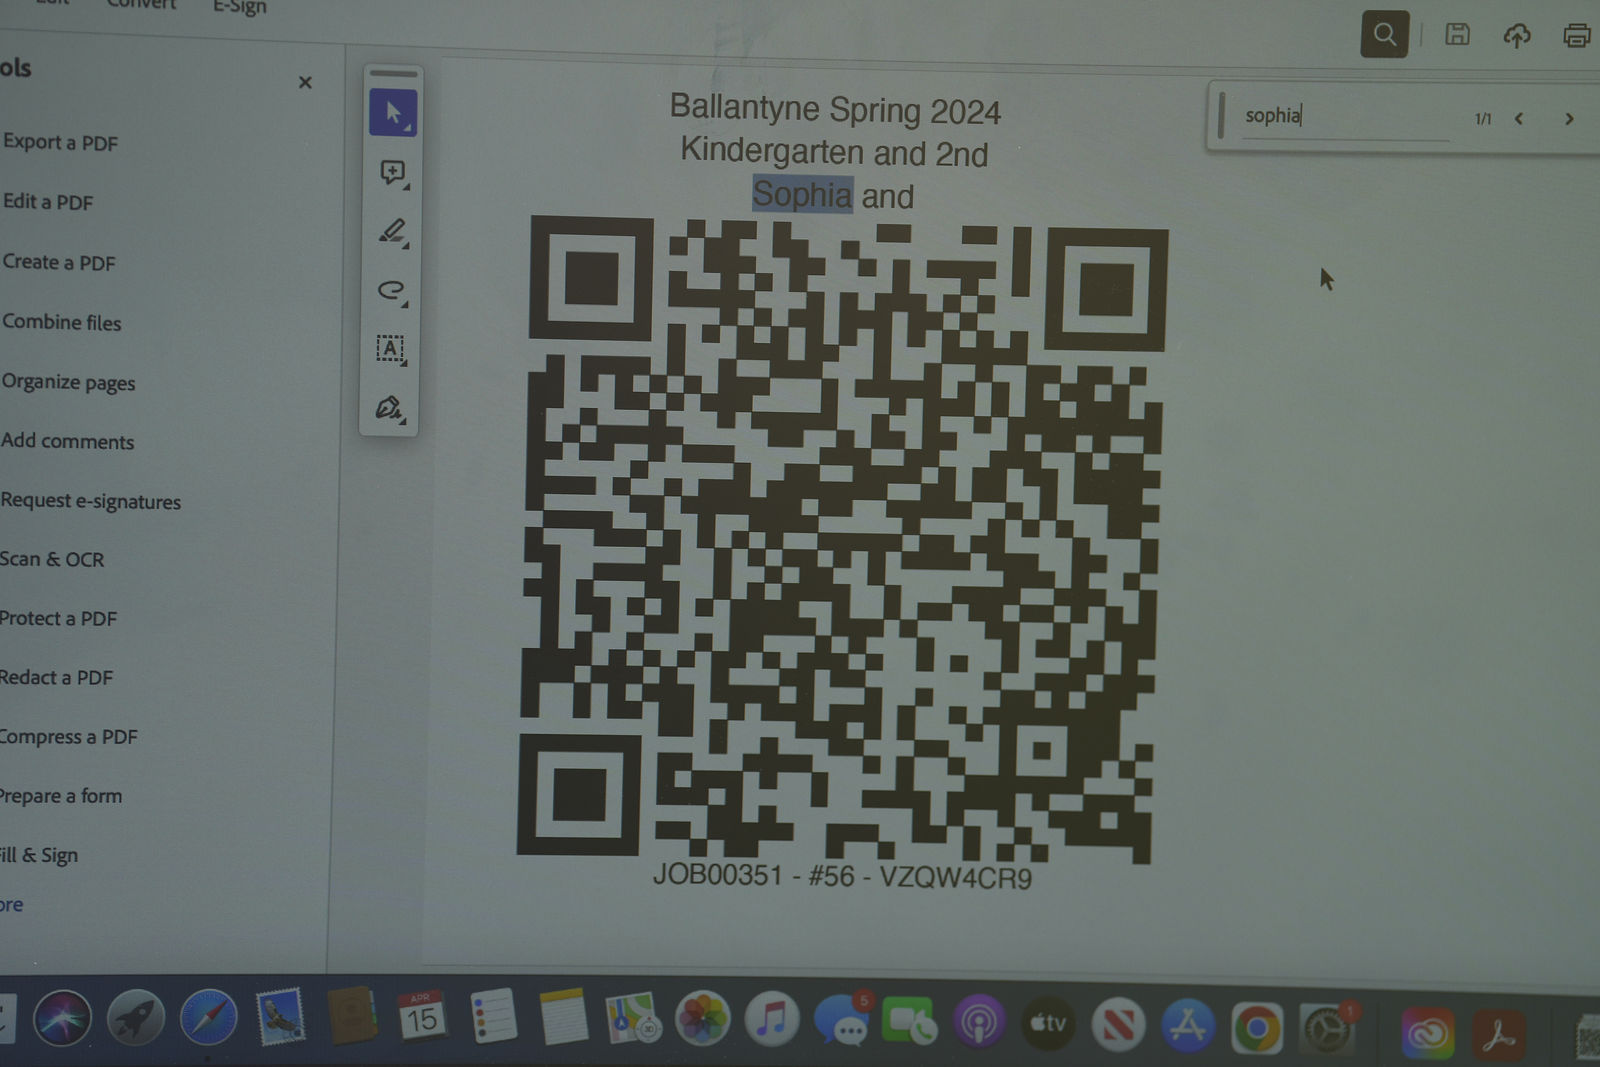Image resolution: width=1600 pixels, height=1067 pixels.
Task: Click the cloud upload icon
Action: [1517, 36]
